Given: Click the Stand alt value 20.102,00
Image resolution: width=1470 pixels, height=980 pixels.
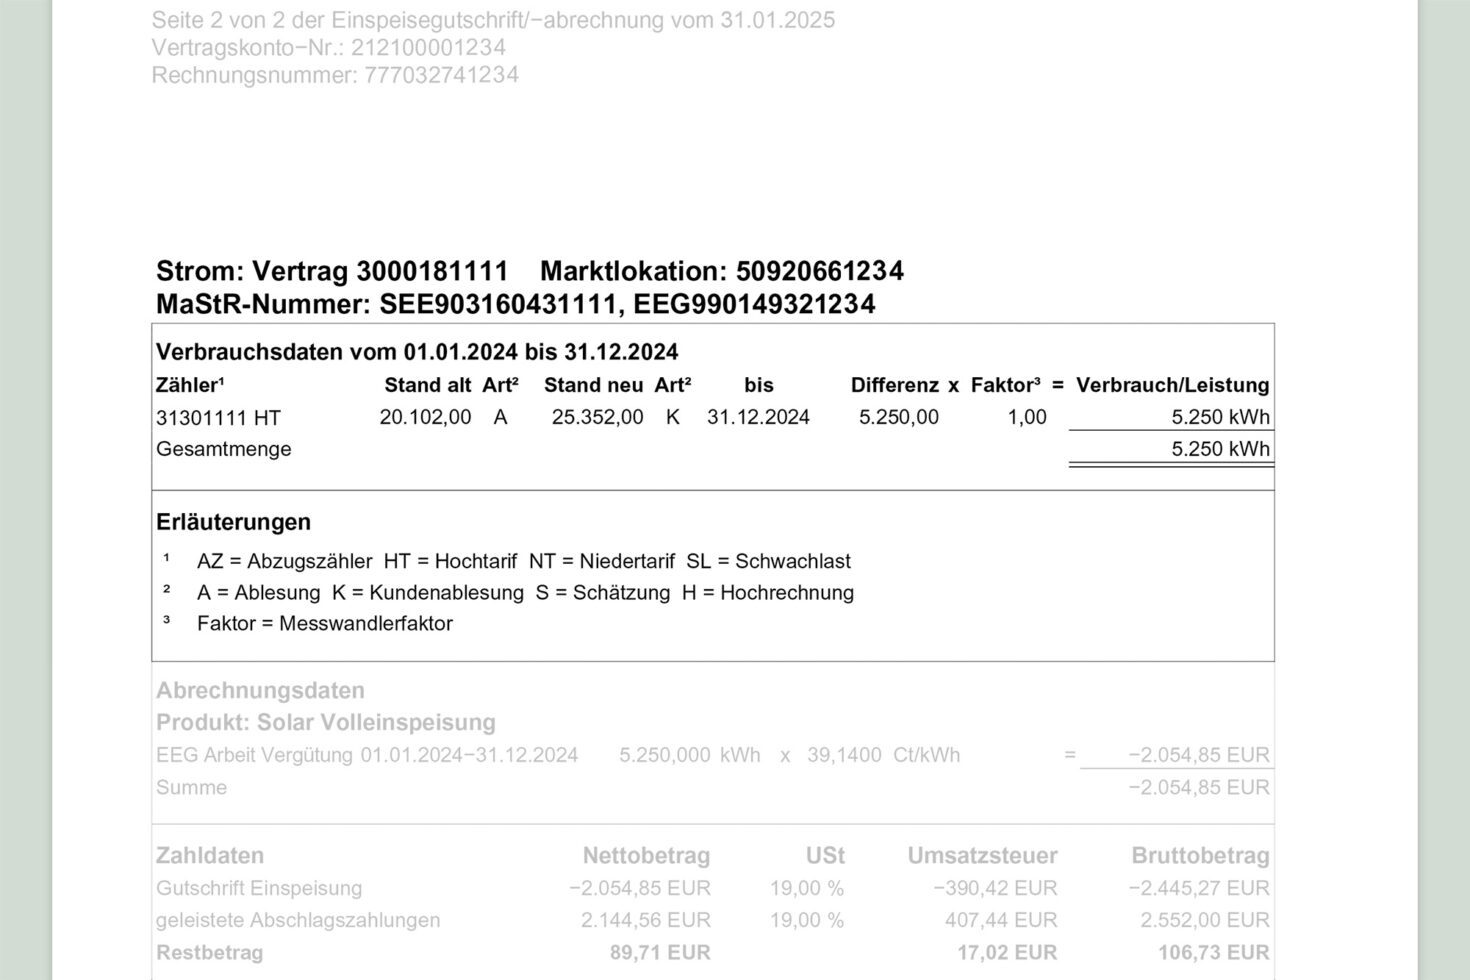Looking at the screenshot, I should (425, 417).
